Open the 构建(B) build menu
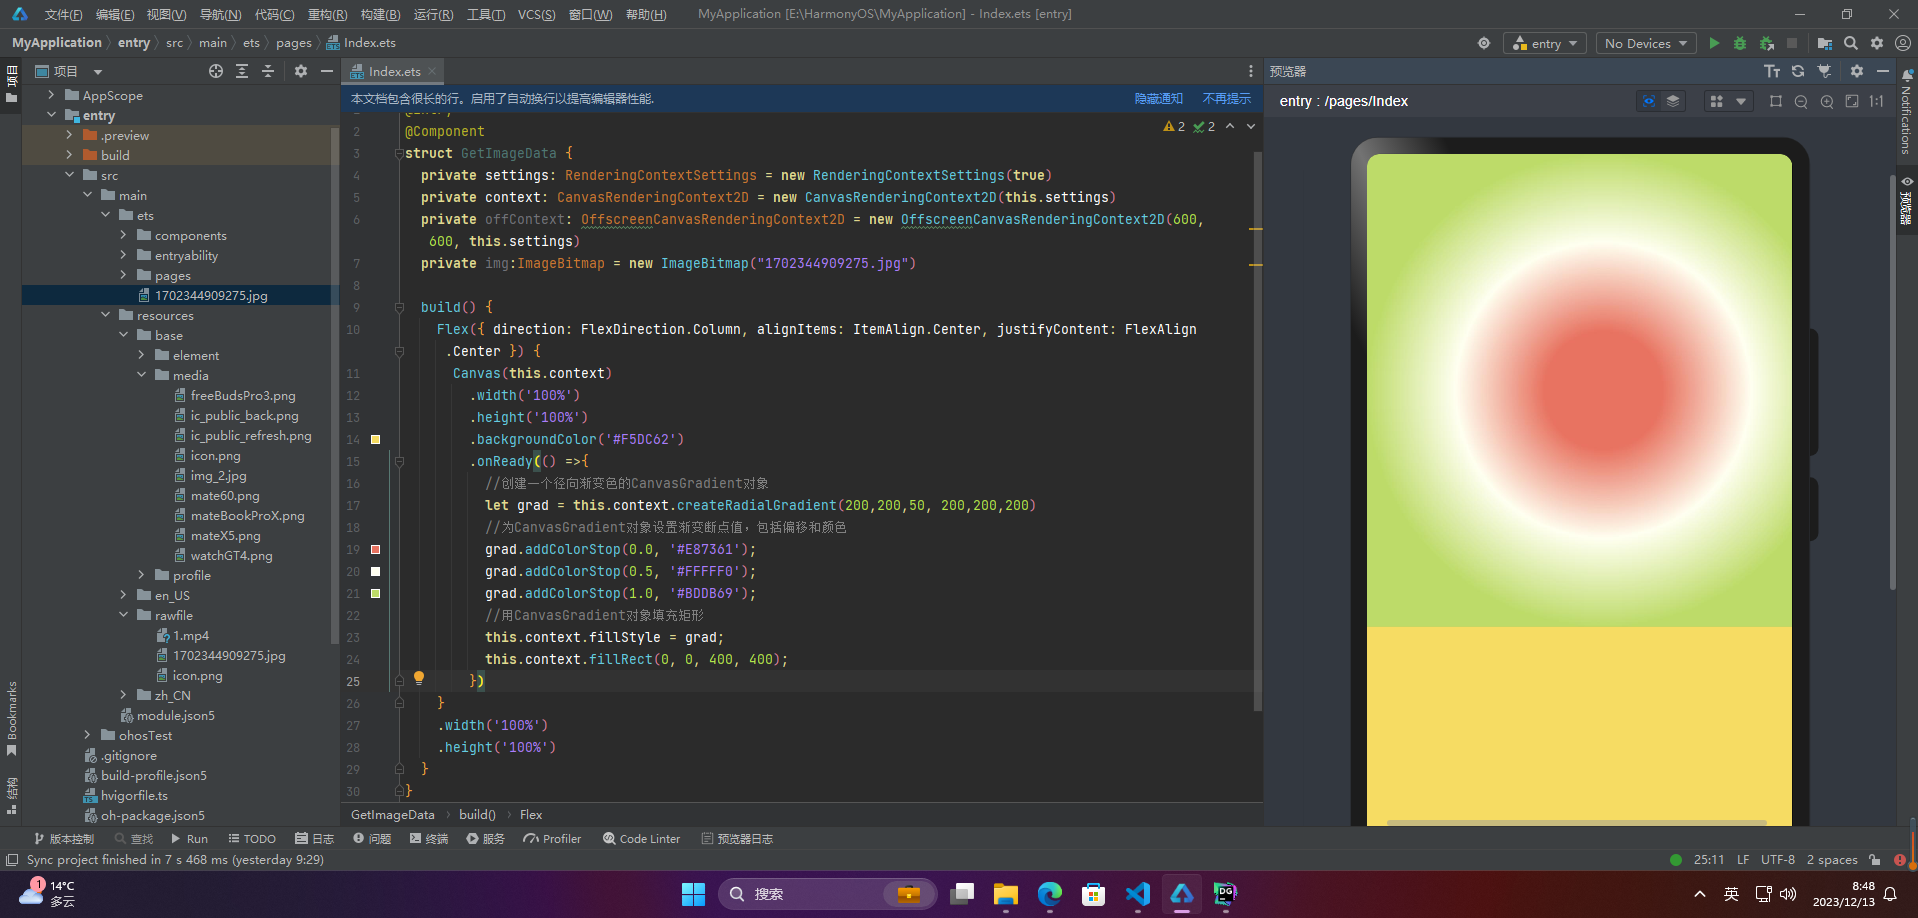Viewport: 1918px width, 918px height. point(380,14)
